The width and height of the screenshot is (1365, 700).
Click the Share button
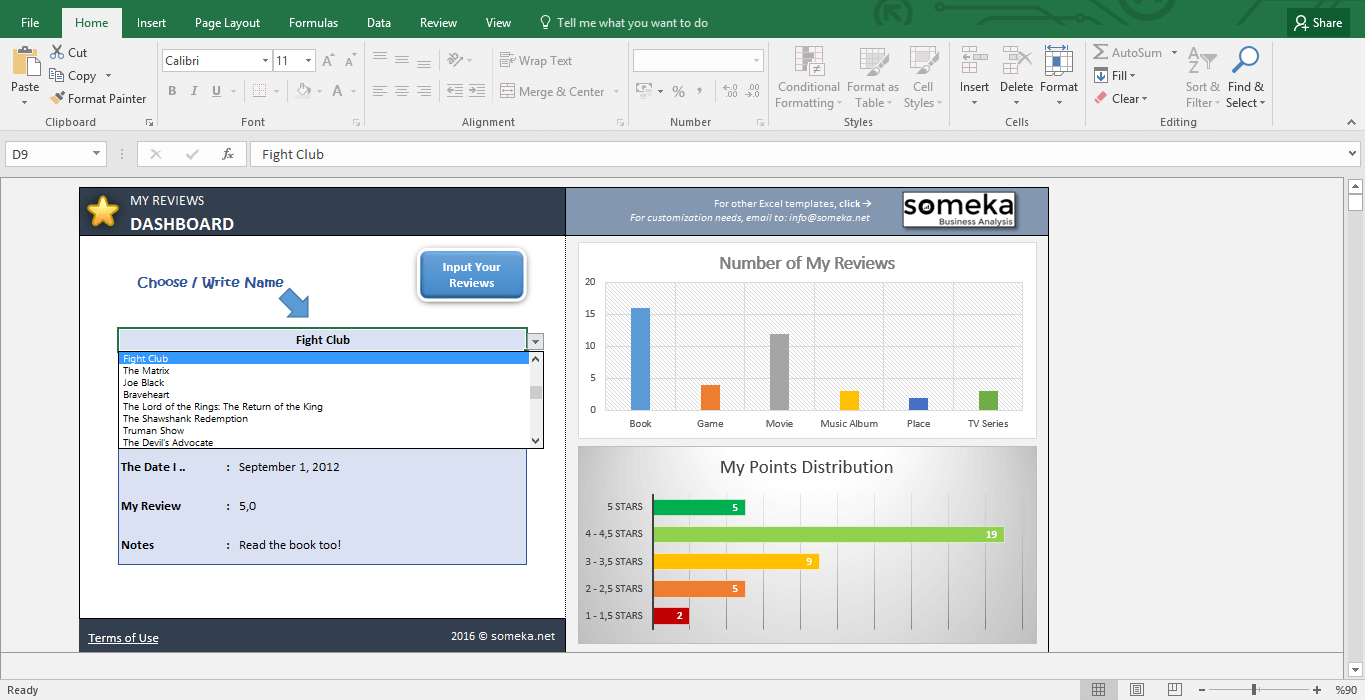pos(1318,23)
